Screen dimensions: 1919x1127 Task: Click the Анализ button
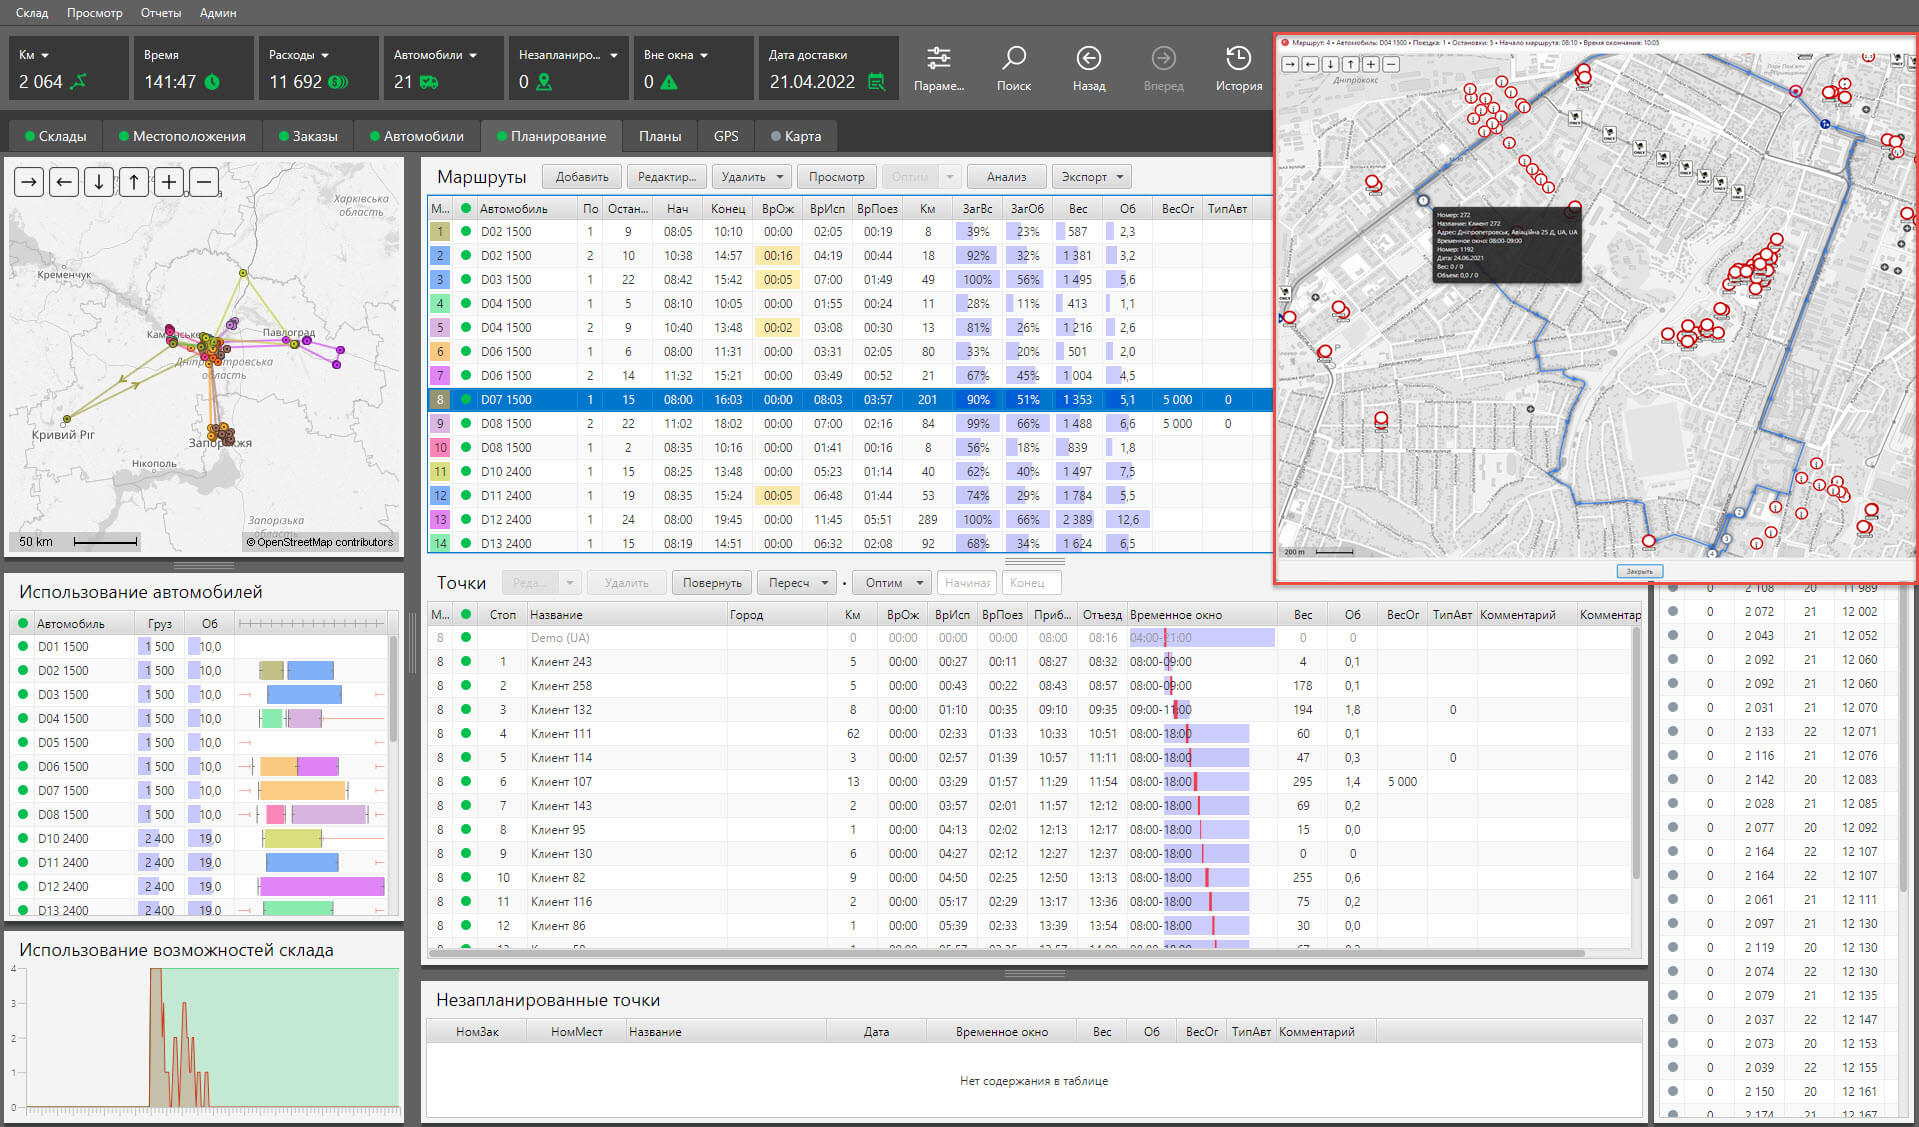(1007, 177)
